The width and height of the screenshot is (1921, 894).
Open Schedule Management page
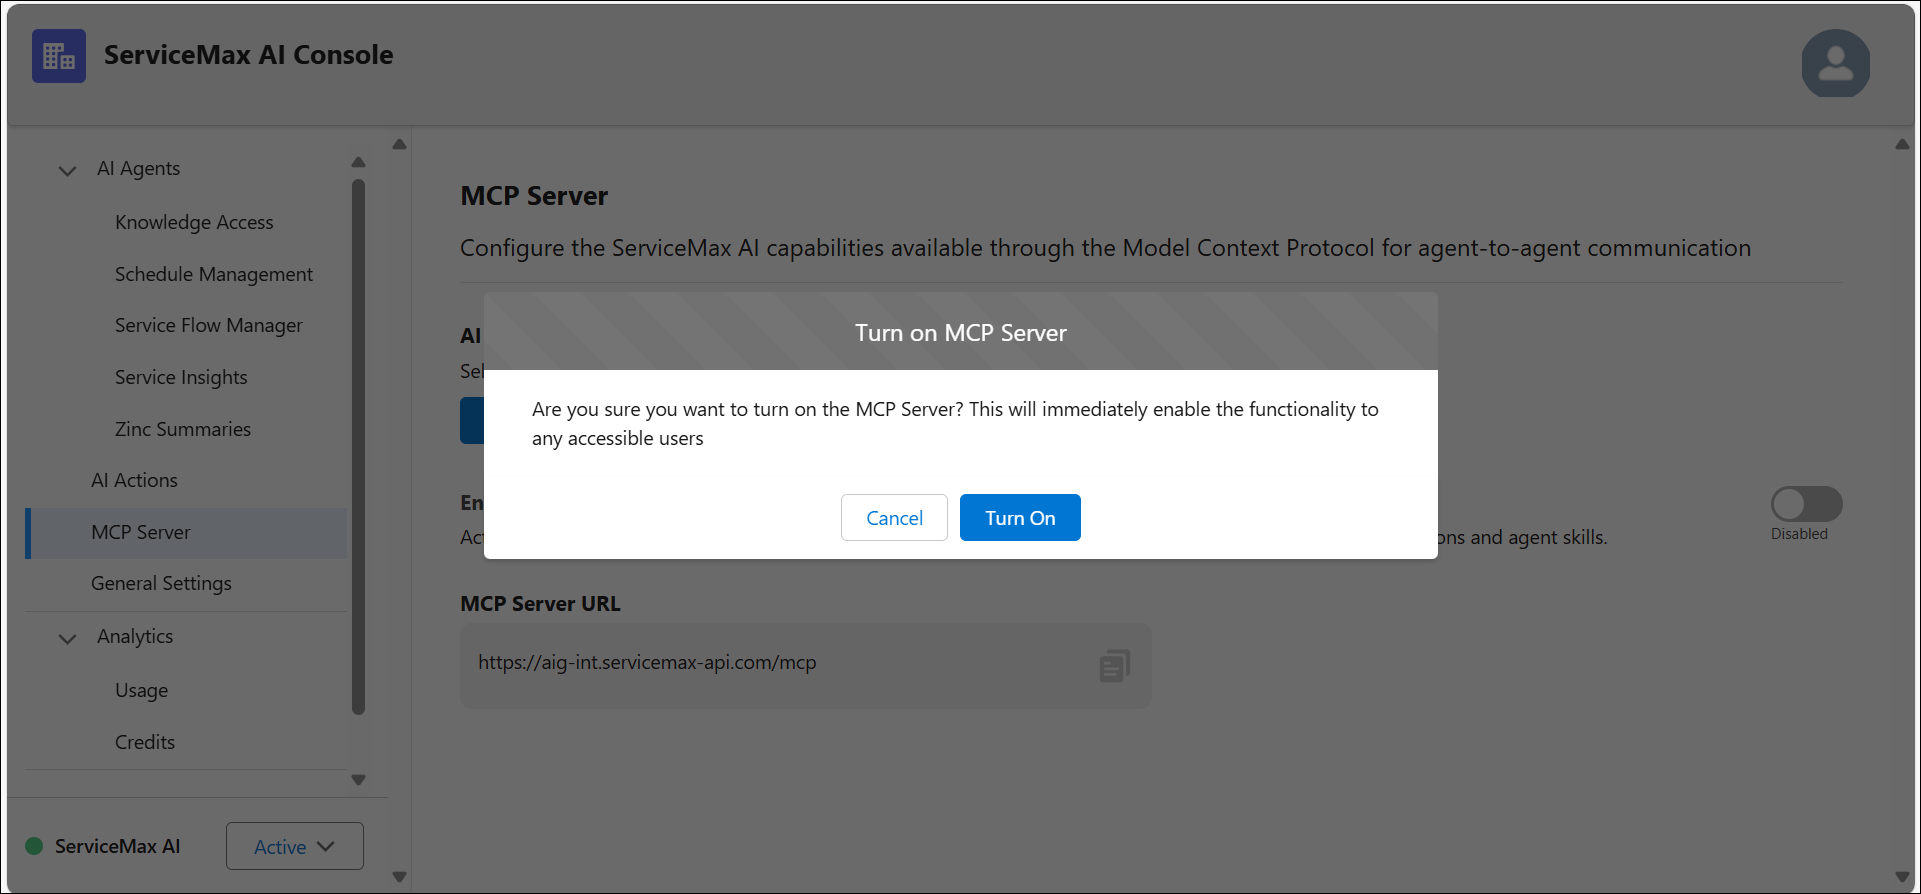(x=214, y=274)
